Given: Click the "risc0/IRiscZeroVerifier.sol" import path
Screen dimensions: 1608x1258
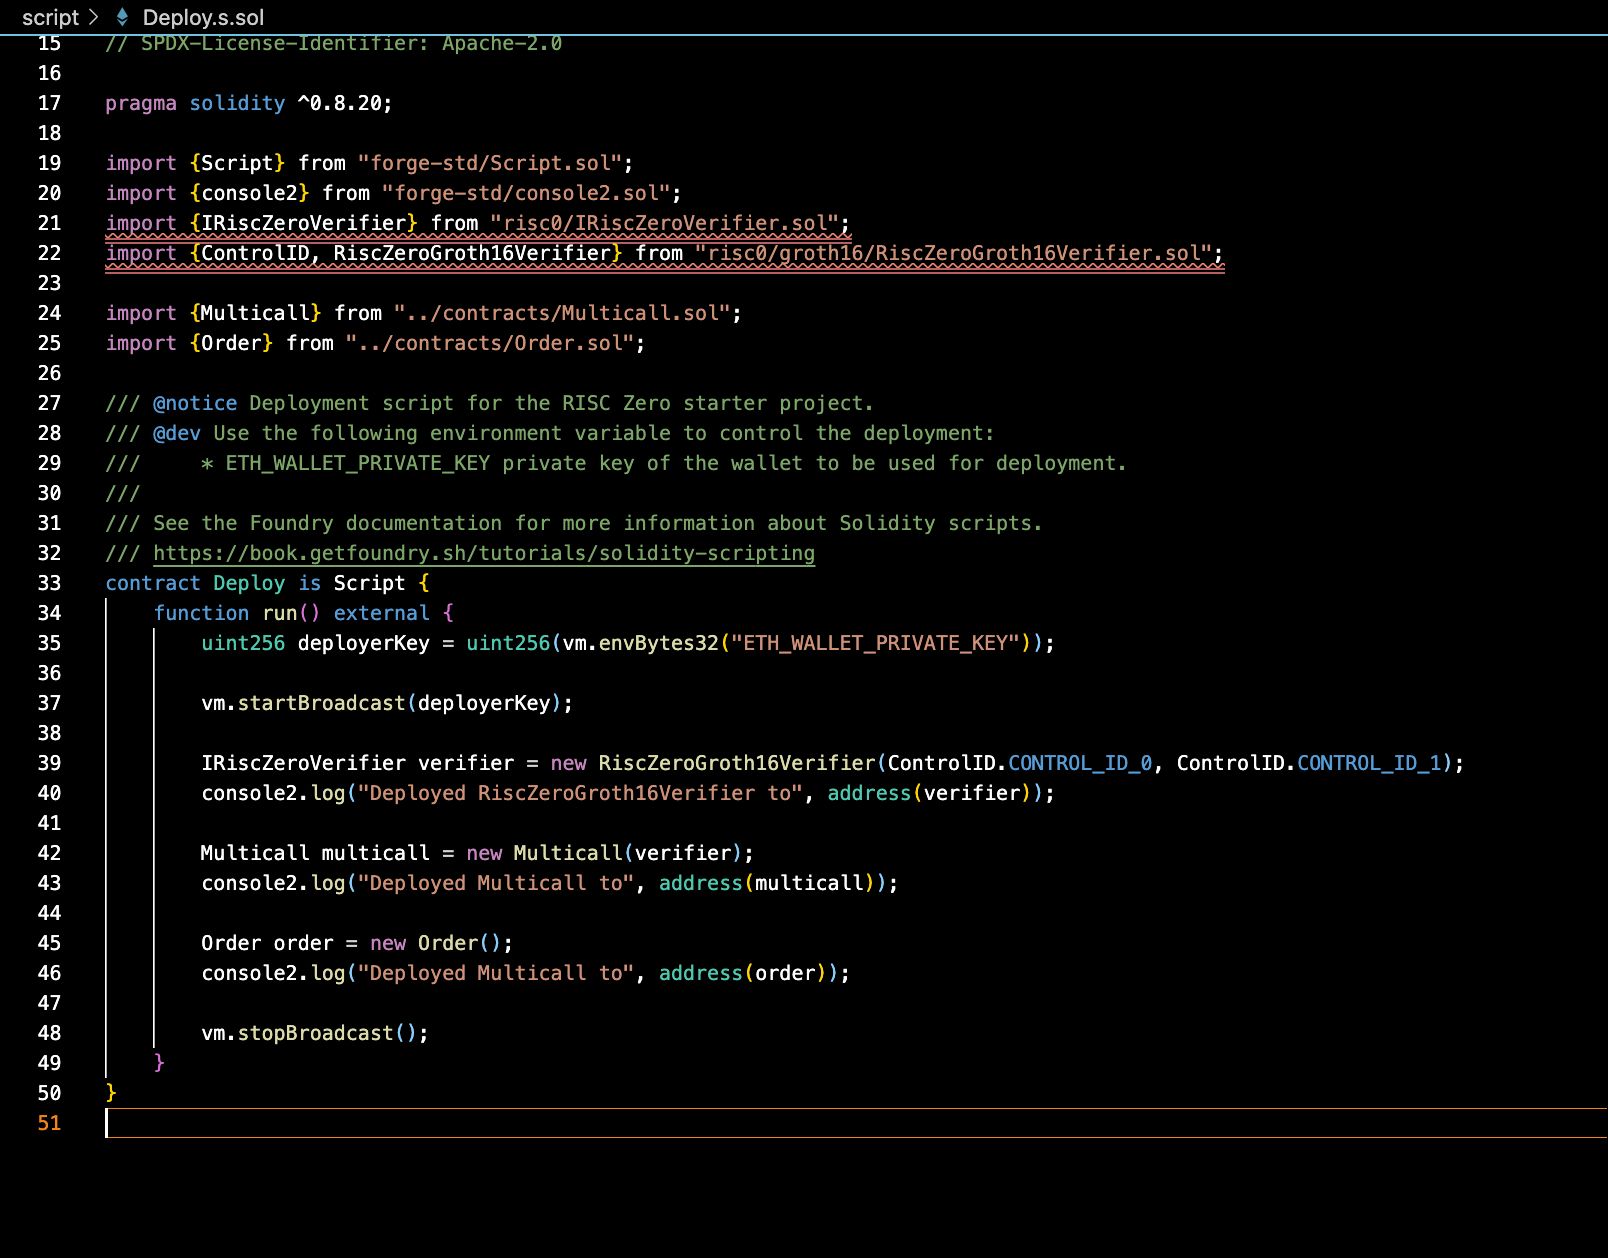Looking at the screenshot, I should point(665,223).
